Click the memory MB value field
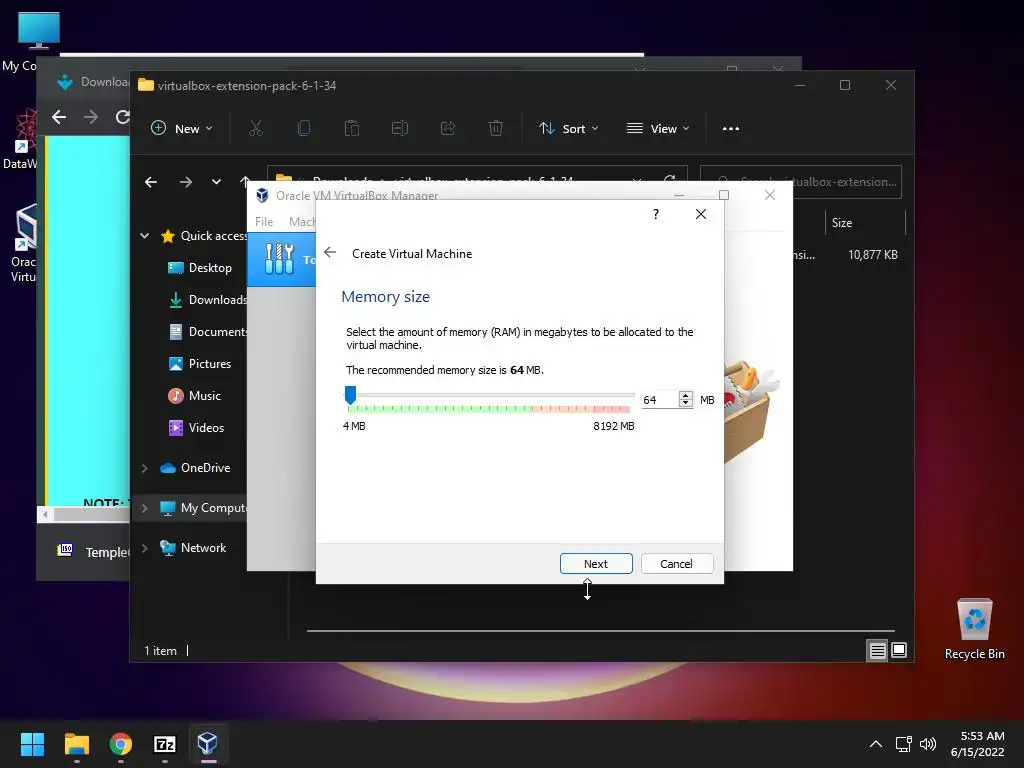 pos(660,400)
